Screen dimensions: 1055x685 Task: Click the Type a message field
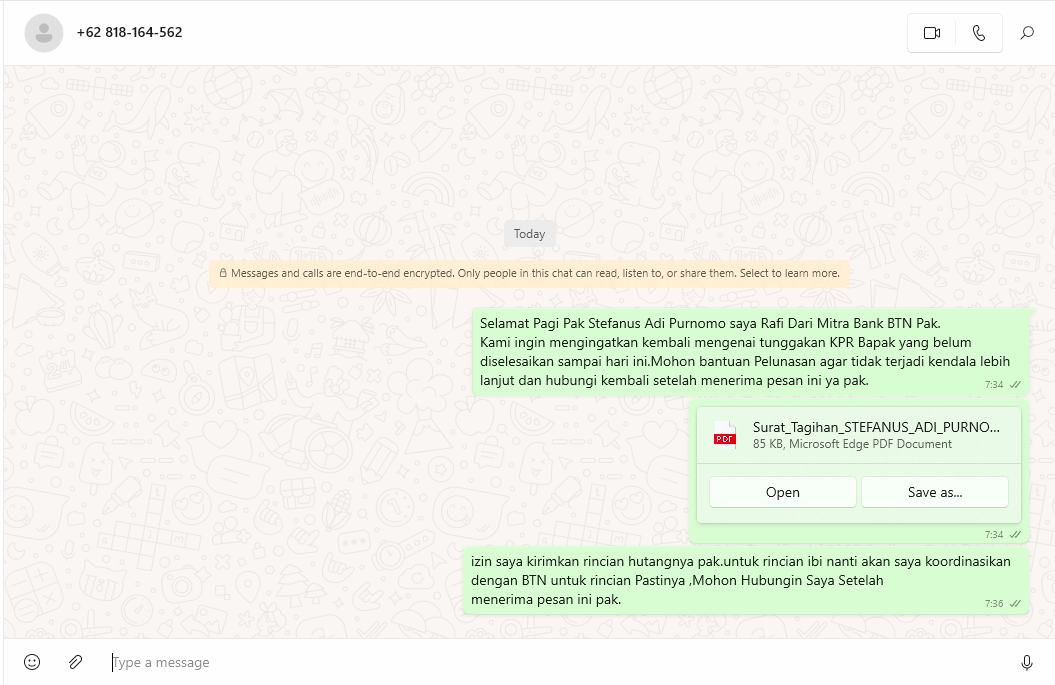(x=550, y=662)
